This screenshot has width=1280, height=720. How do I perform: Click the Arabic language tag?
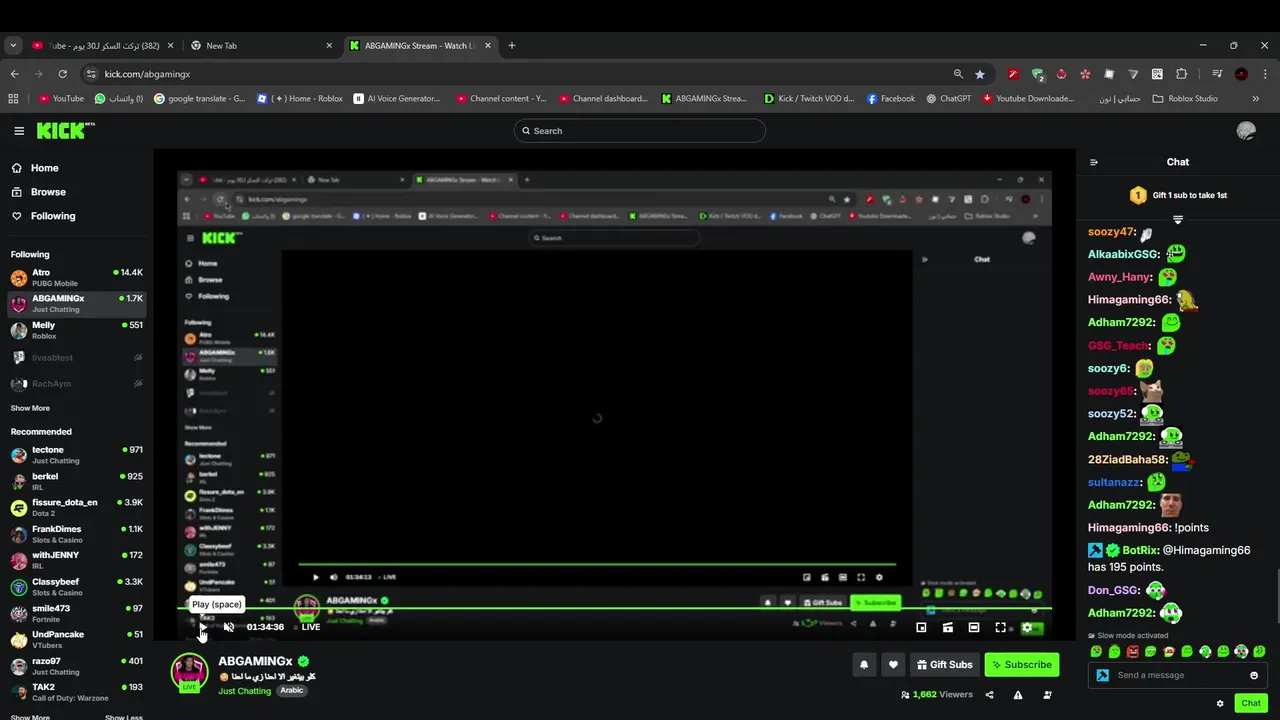pyautogui.click(x=291, y=691)
